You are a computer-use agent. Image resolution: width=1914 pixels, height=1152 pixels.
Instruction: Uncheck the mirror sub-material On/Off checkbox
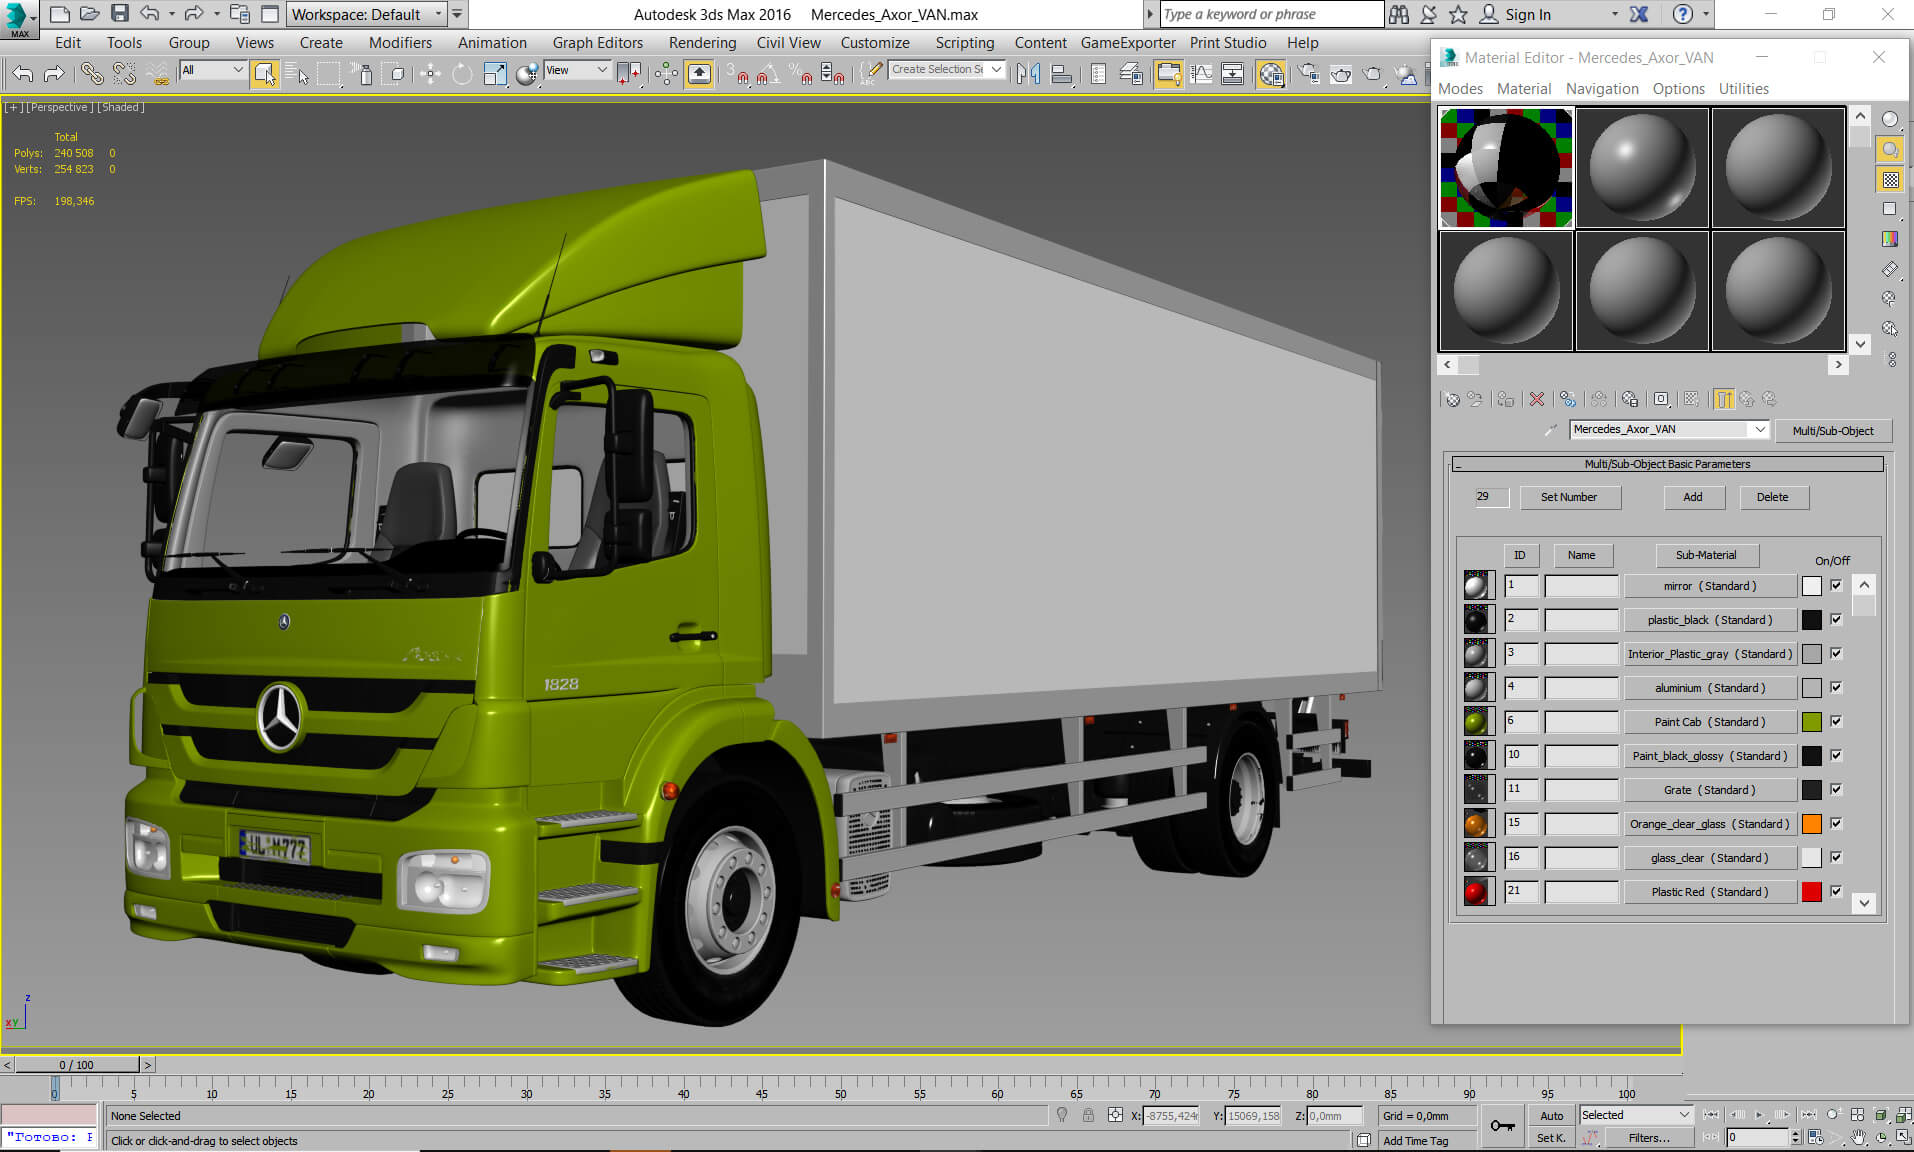coord(1836,586)
